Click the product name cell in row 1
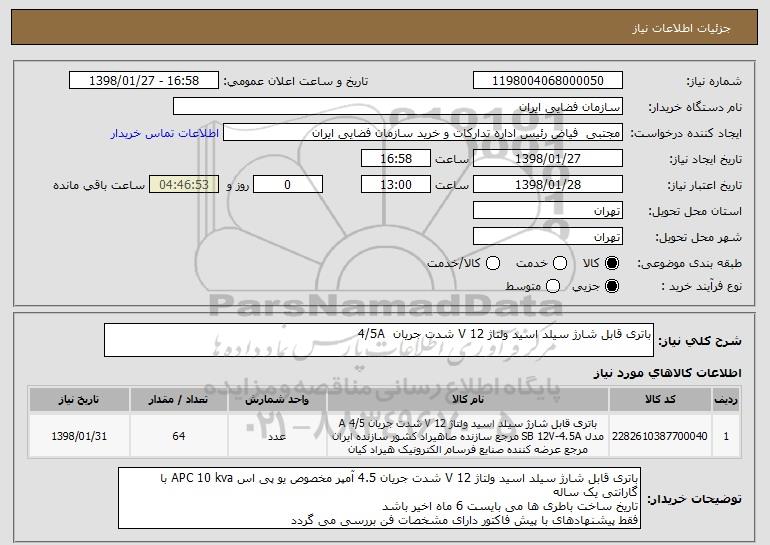Screen dimensions: 770x545 click(x=468, y=436)
